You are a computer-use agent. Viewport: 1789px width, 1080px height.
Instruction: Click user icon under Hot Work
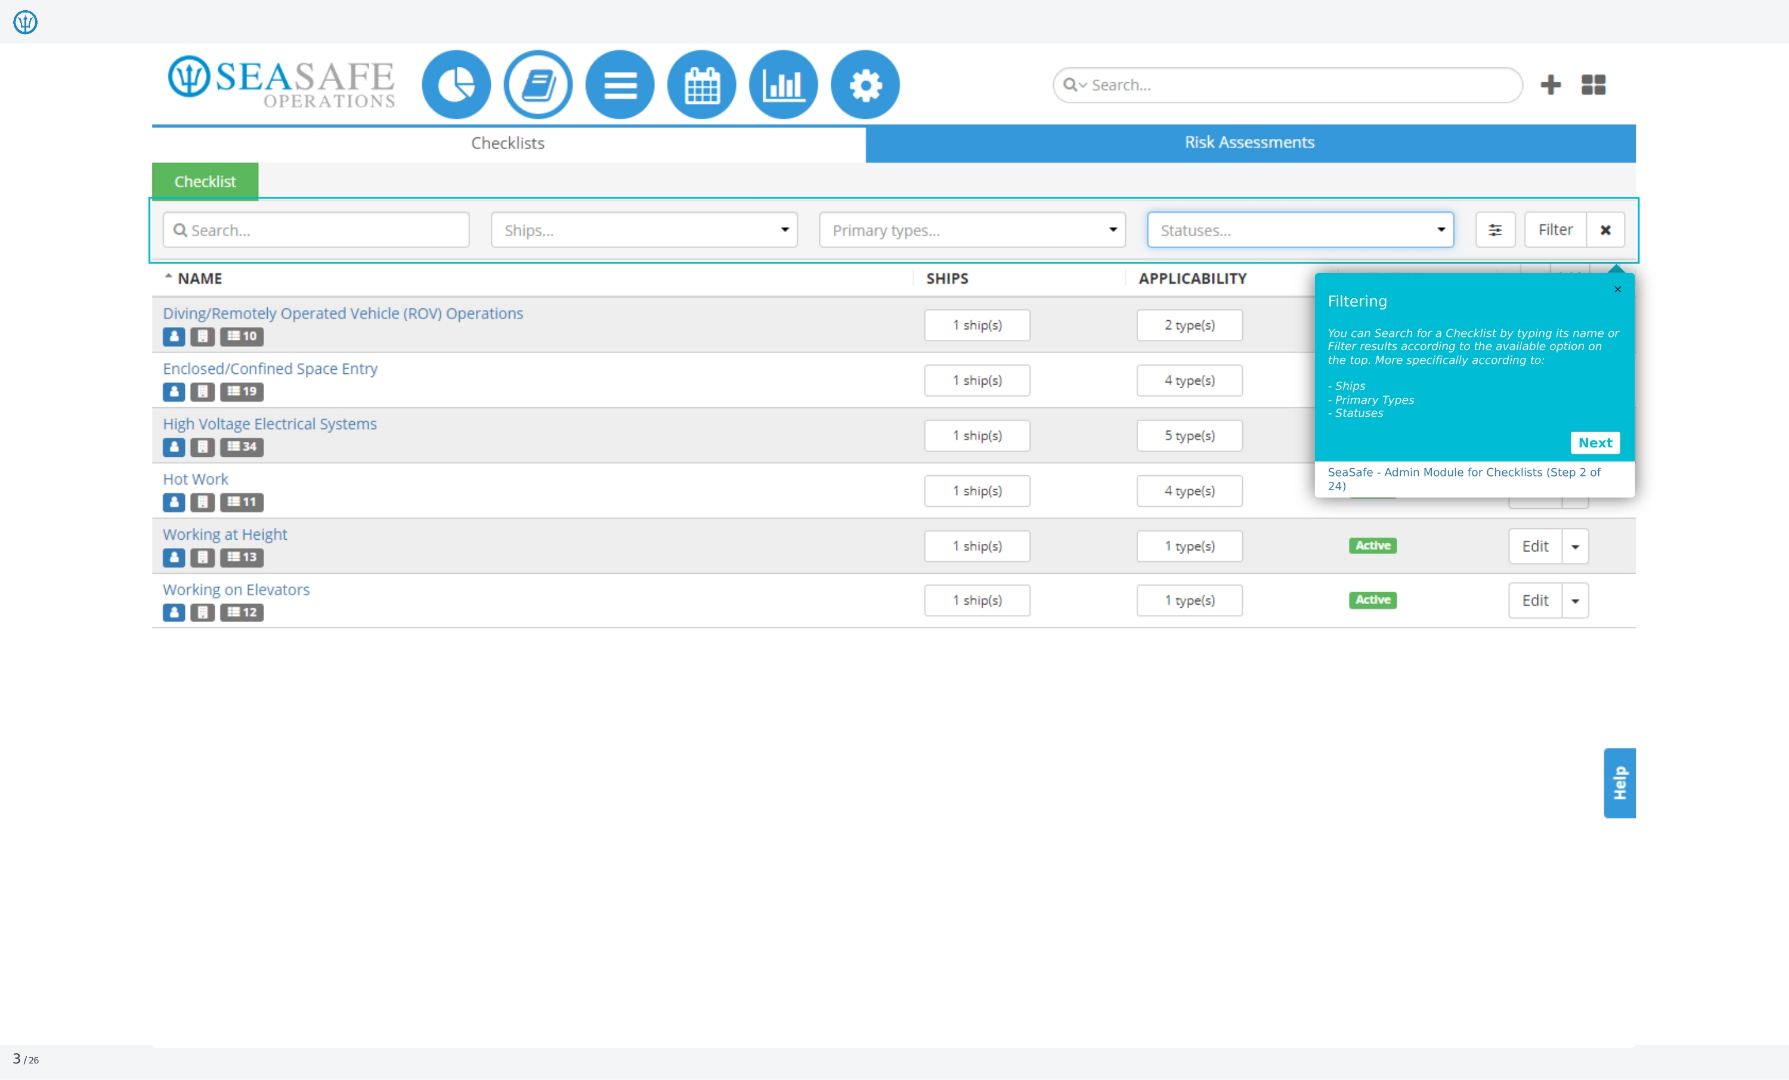point(174,502)
